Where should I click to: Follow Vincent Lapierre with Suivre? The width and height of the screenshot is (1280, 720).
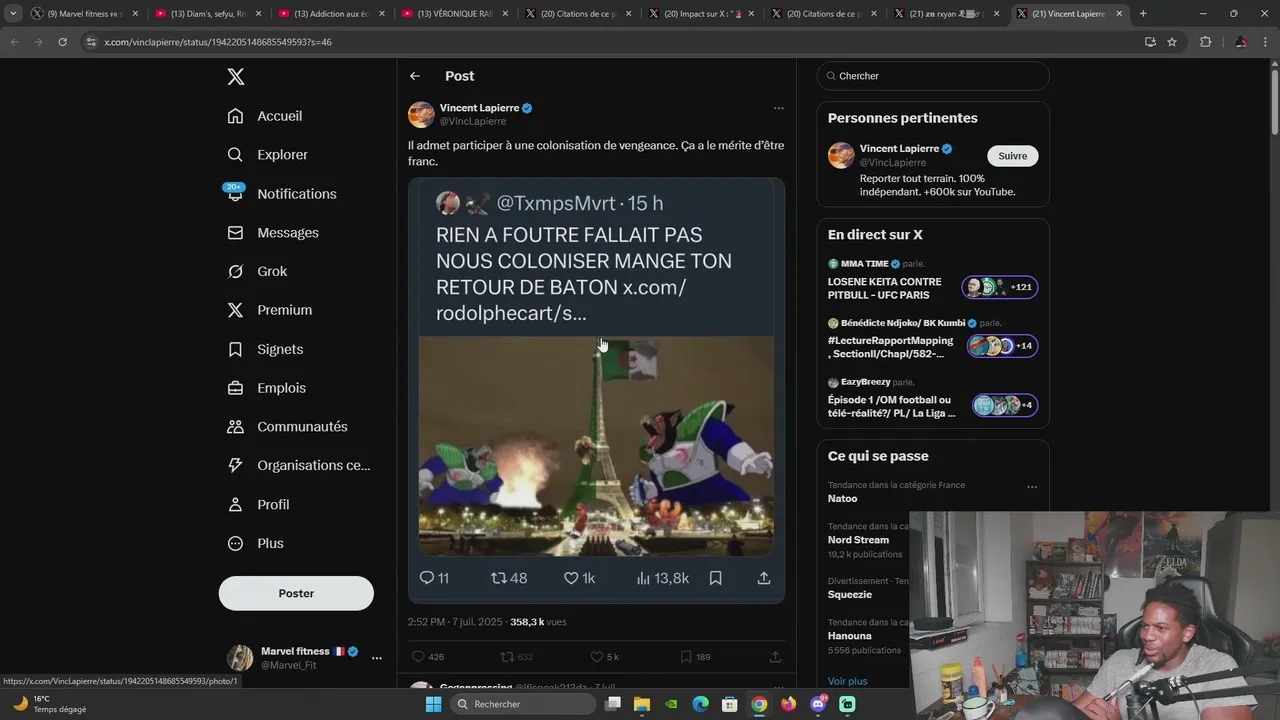pyautogui.click(x=1013, y=156)
